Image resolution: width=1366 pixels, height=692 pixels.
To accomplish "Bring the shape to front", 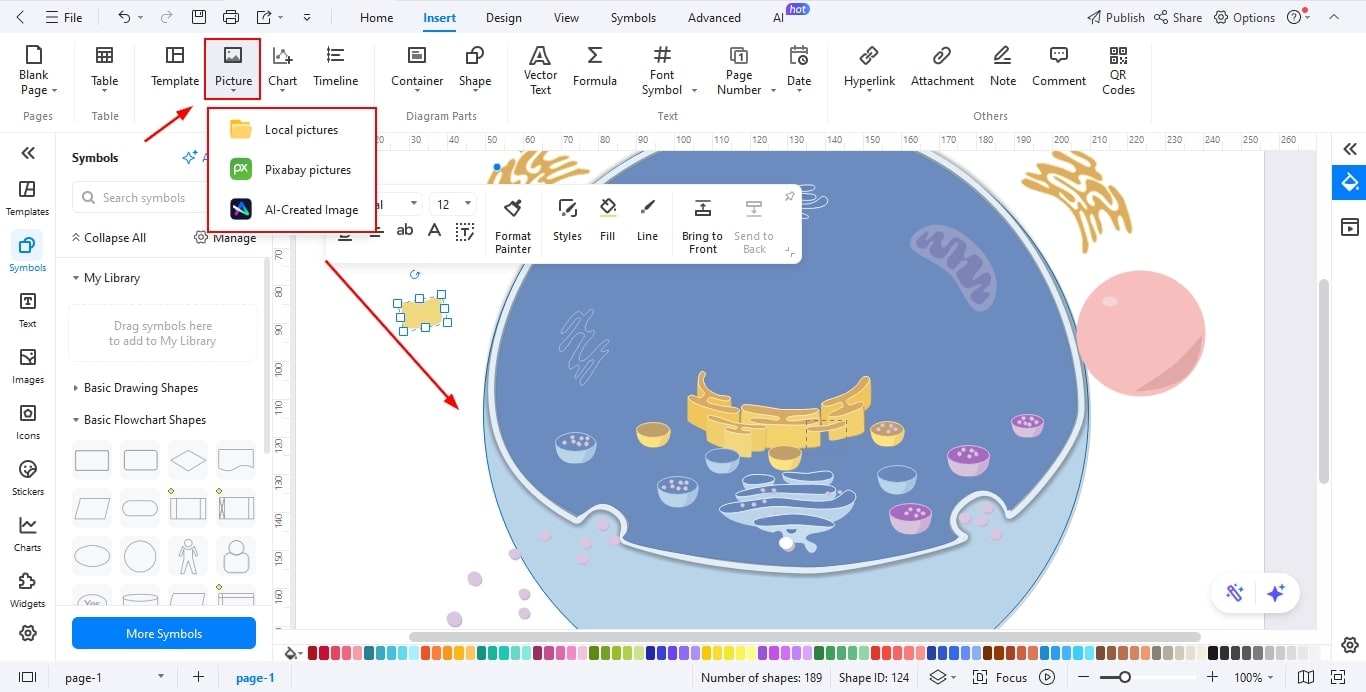I will 702,225.
